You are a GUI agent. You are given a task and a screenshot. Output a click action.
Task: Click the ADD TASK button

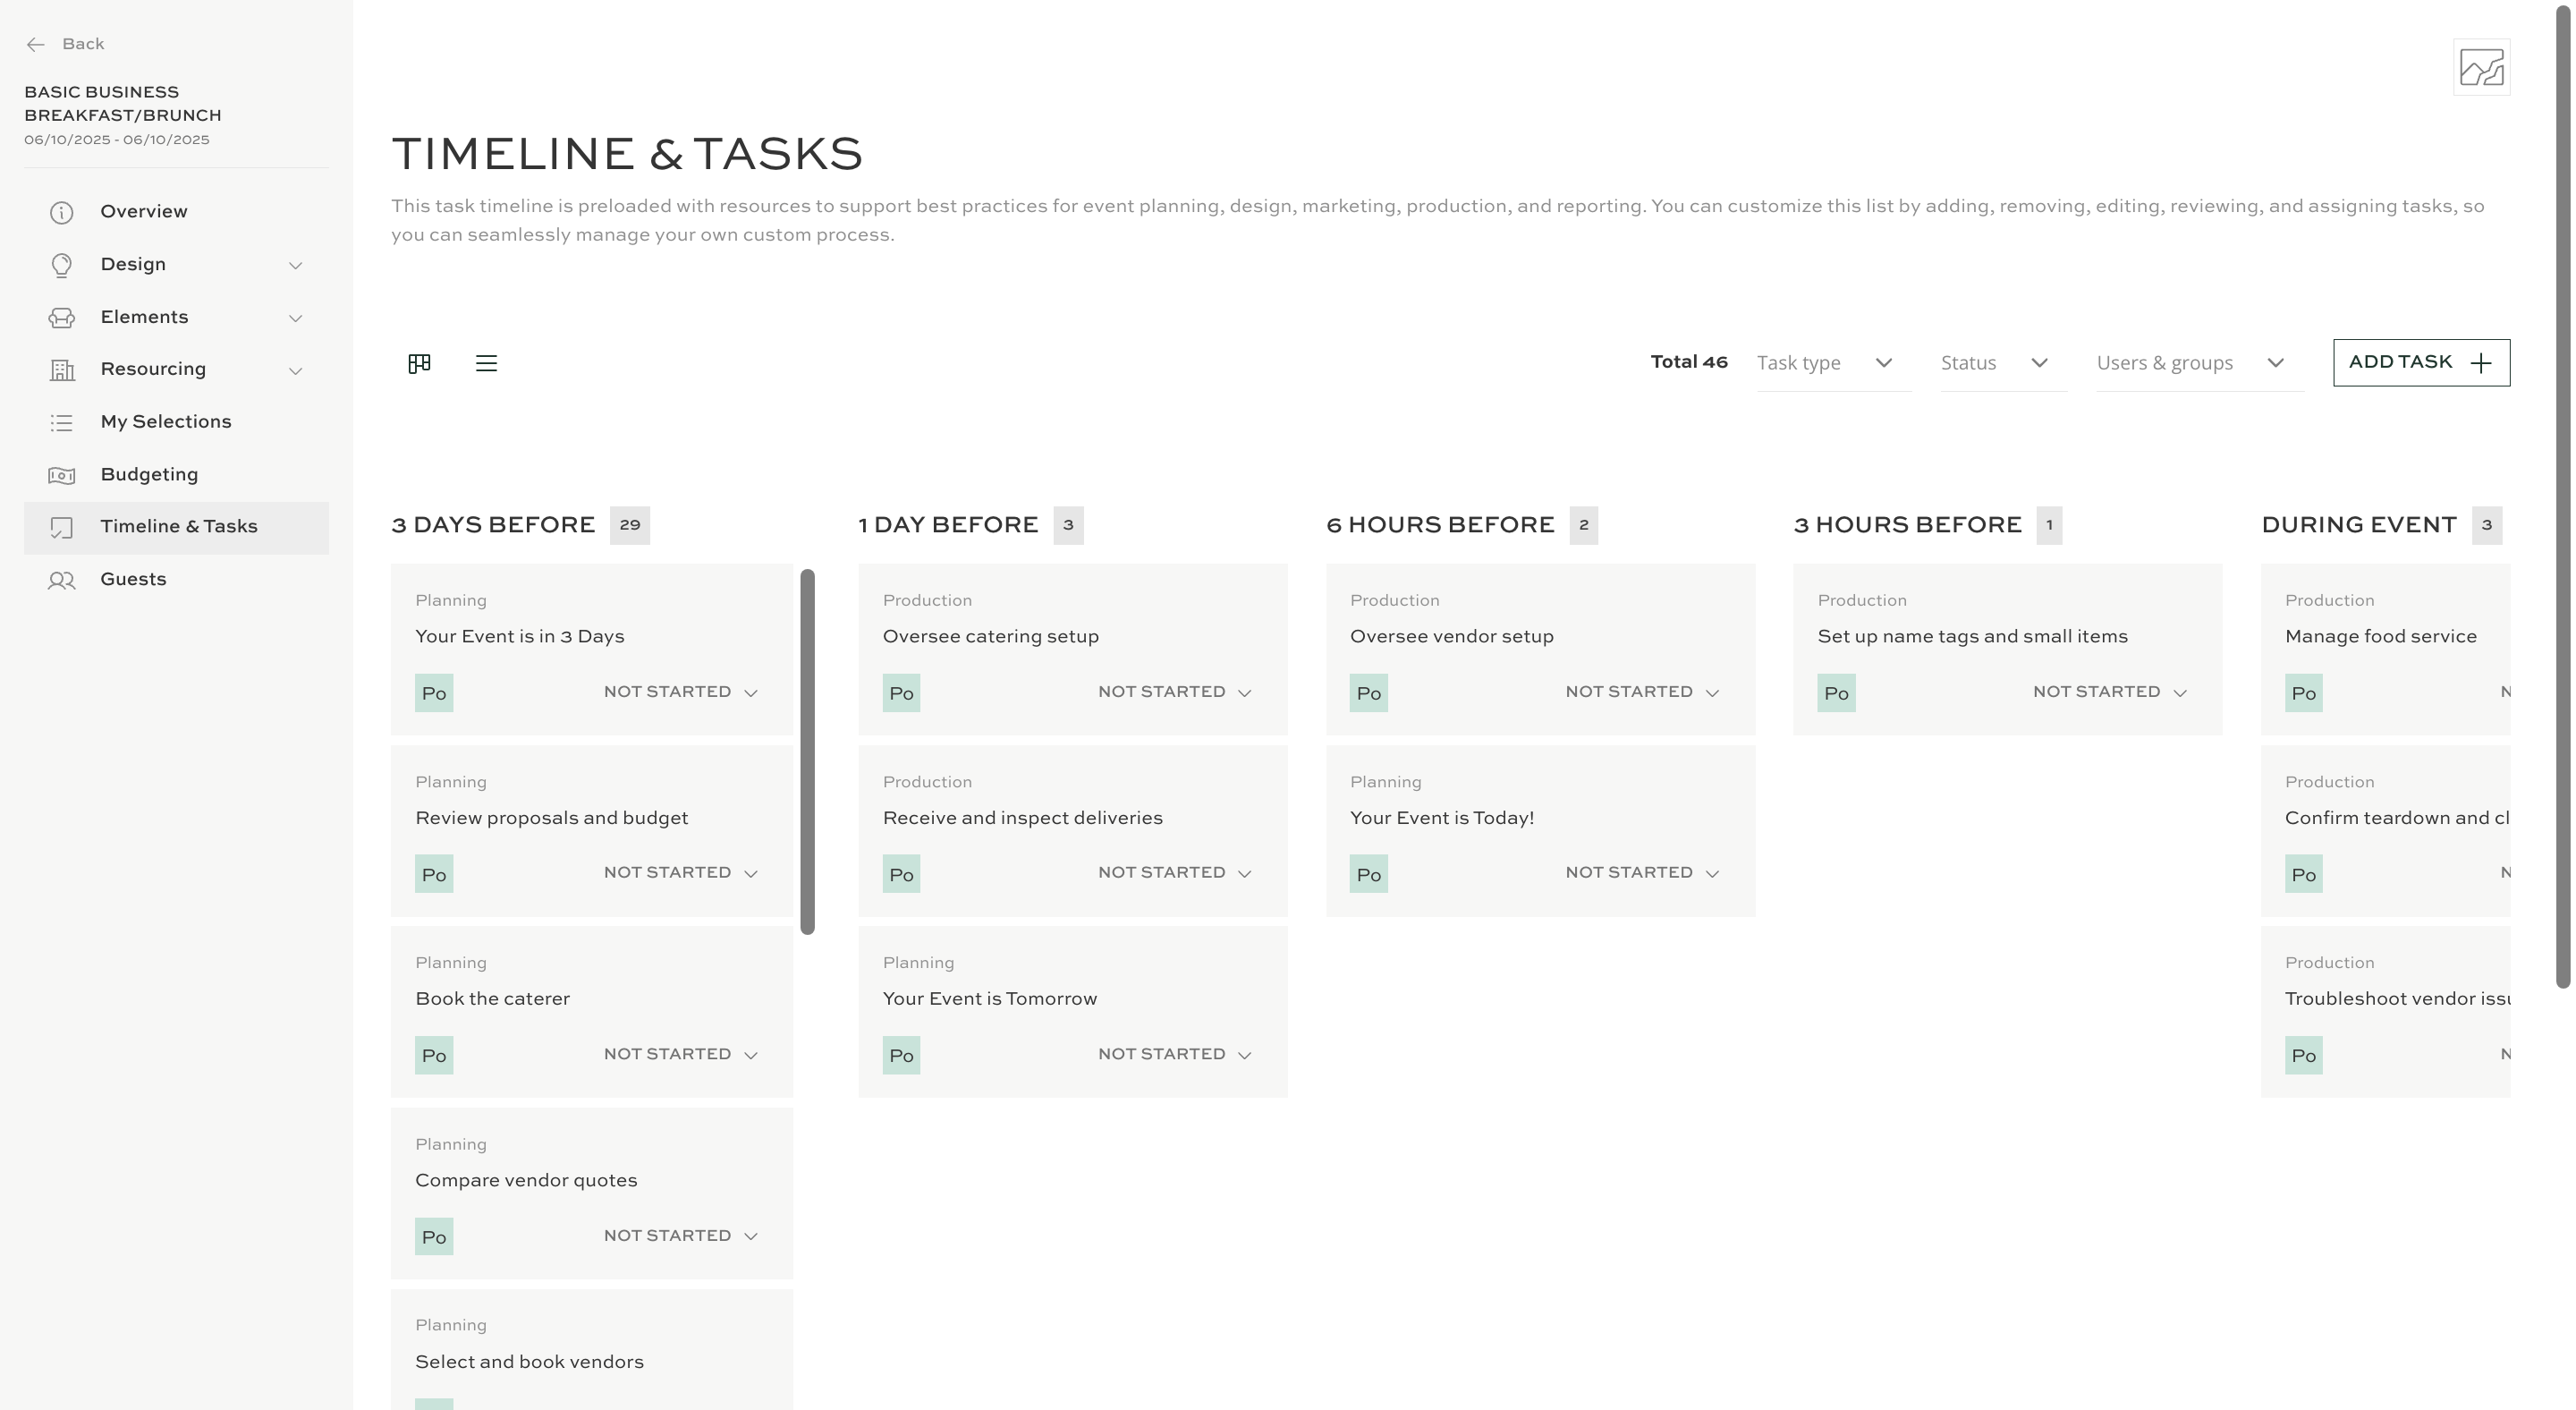[2421, 363]
